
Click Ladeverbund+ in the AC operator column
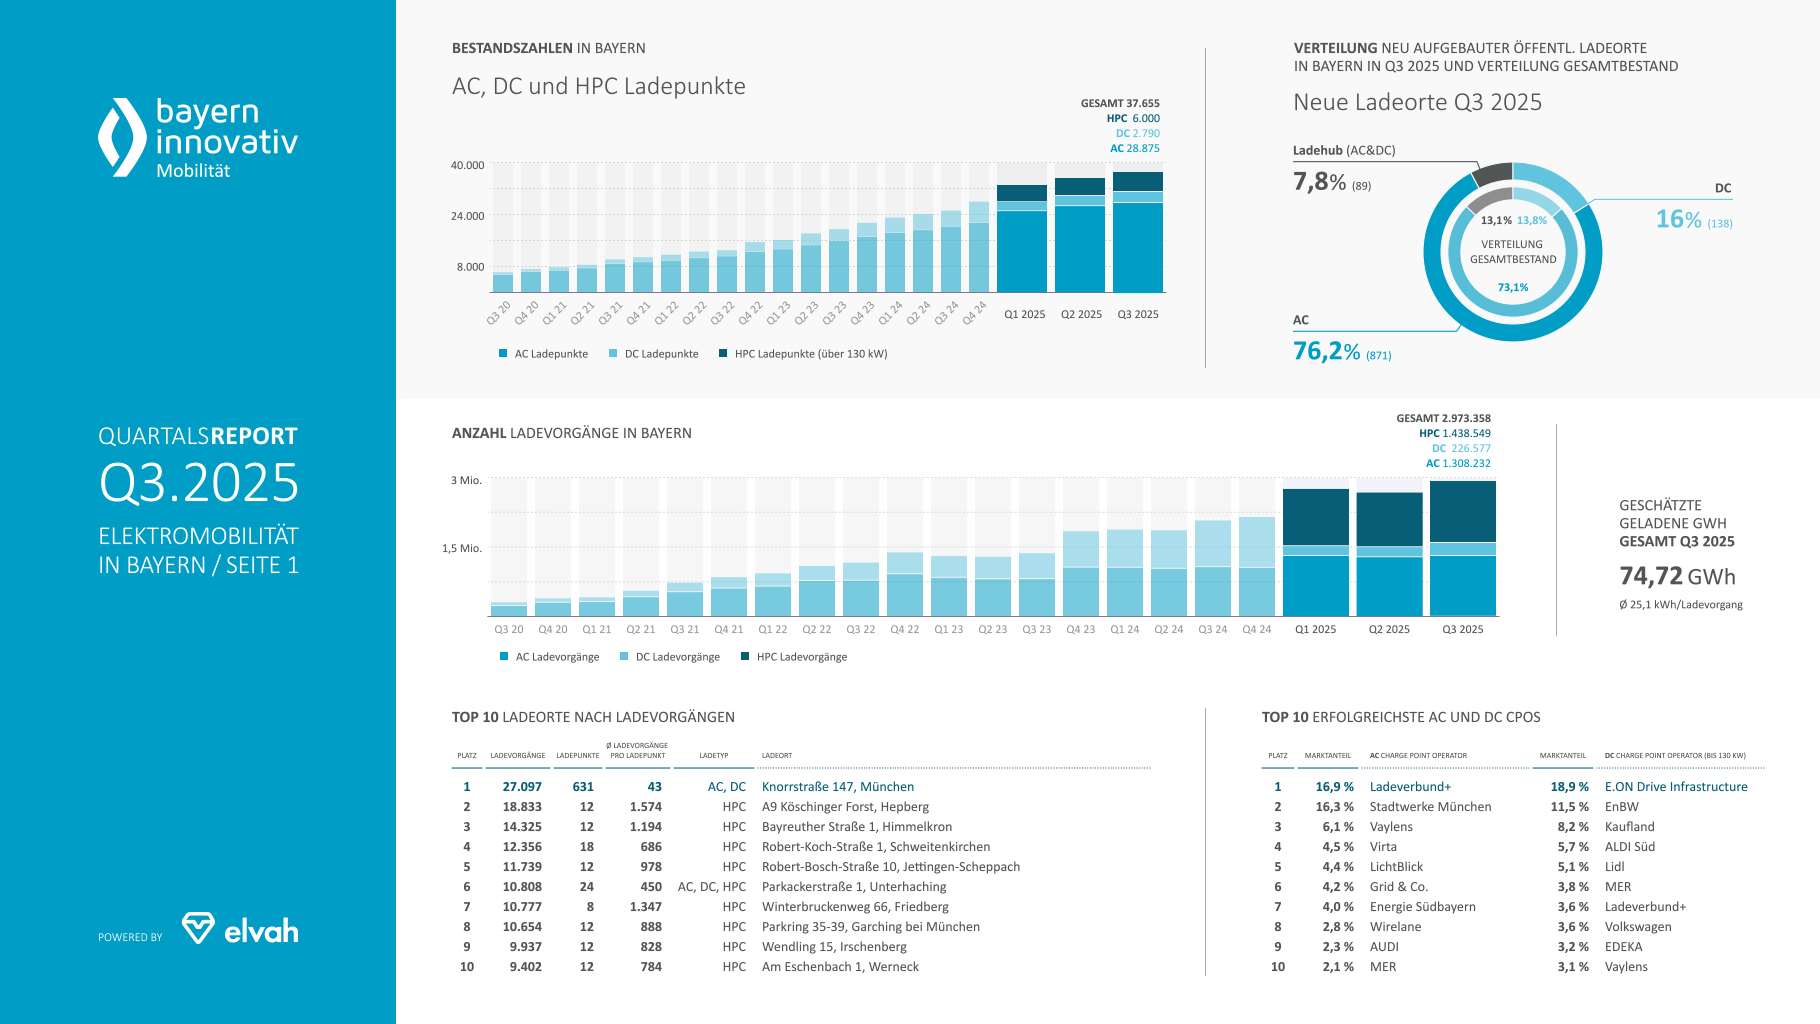(1410, 787)
